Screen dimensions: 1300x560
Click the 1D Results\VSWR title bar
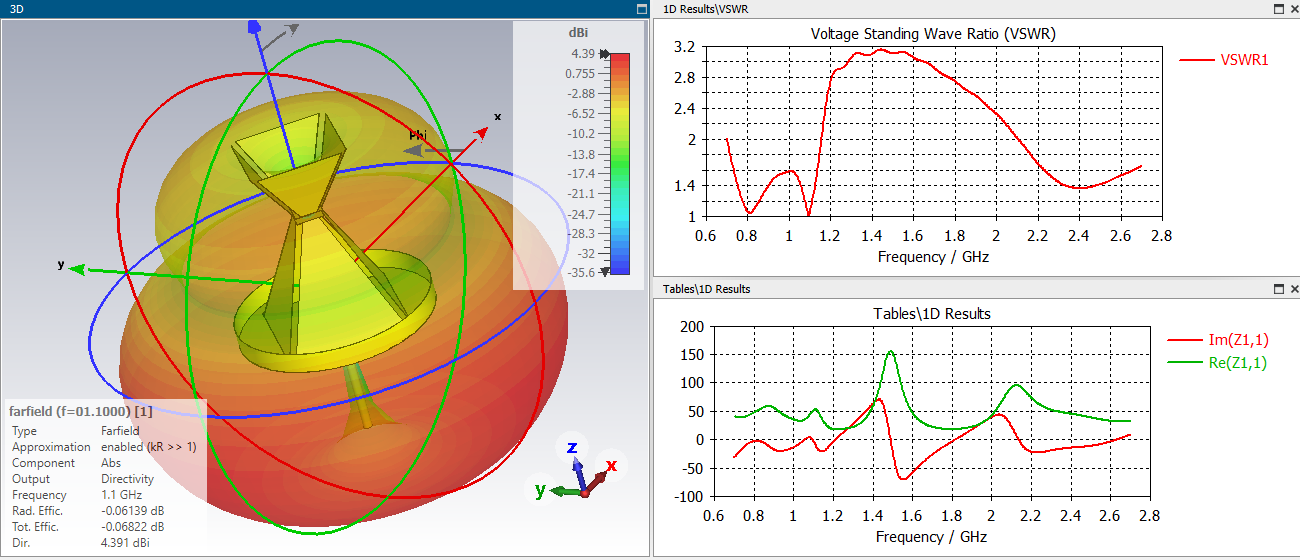coord(960,9)
